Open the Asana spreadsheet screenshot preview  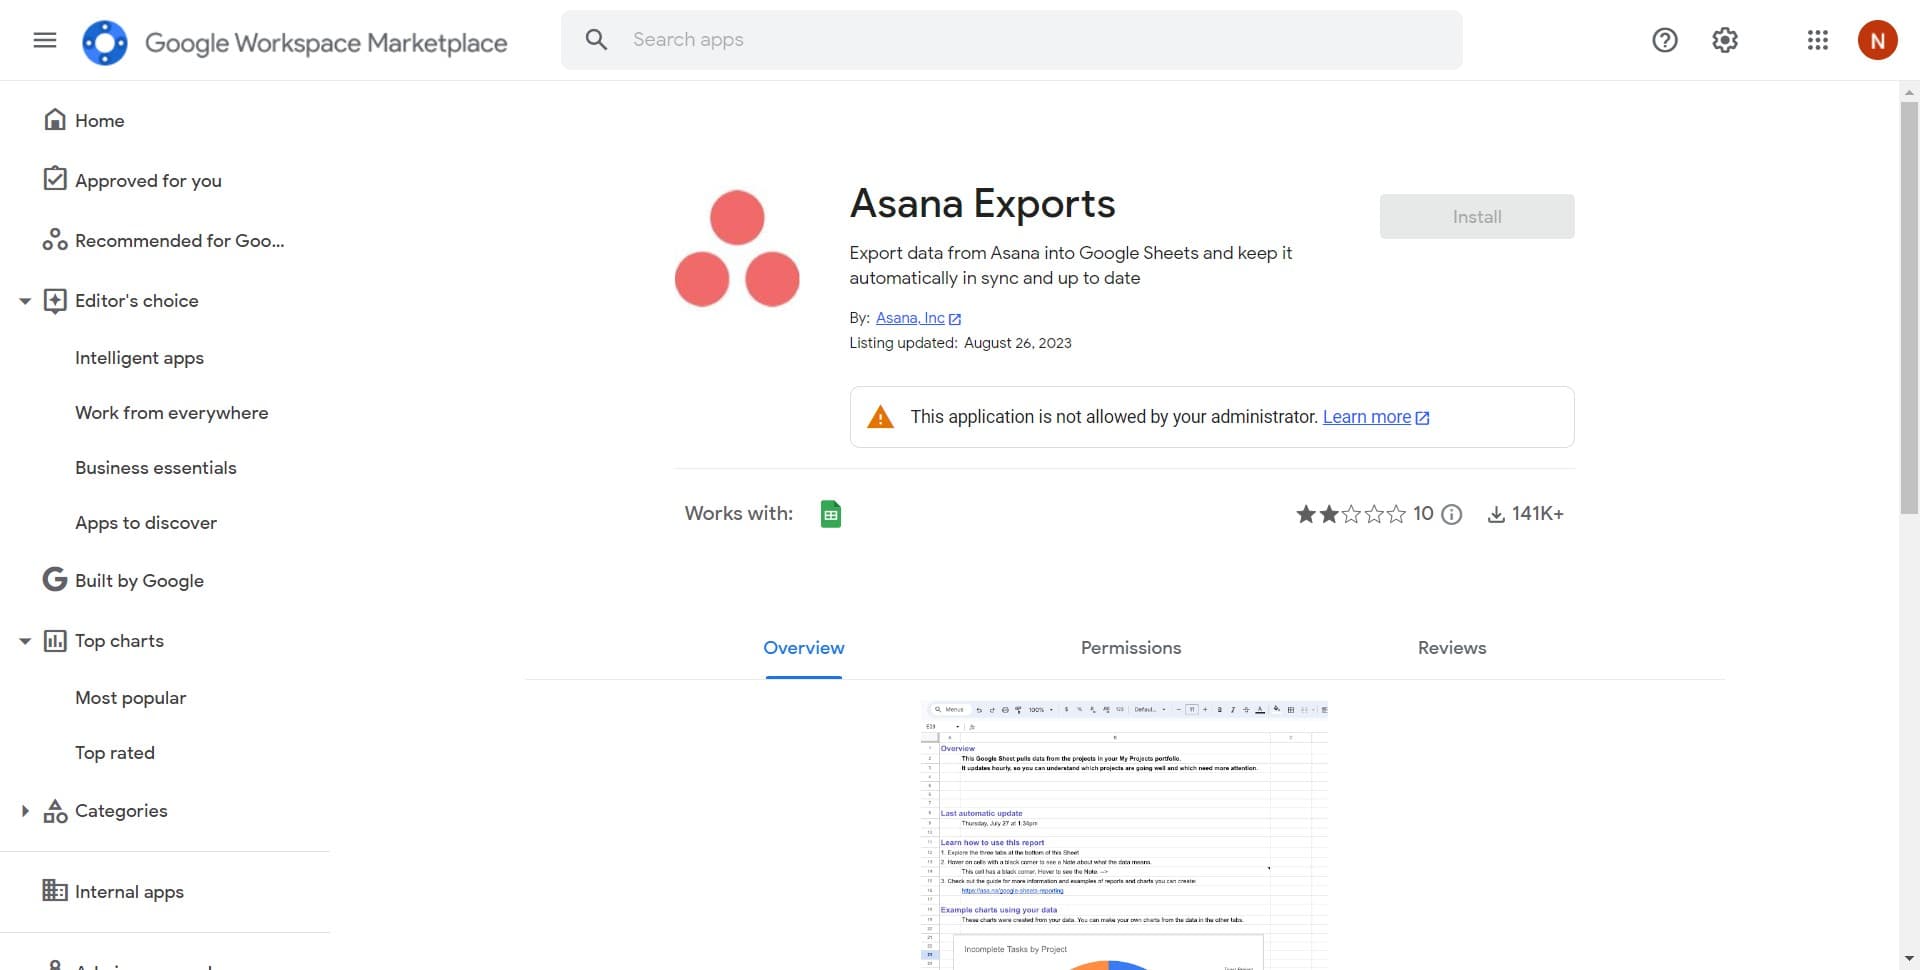coord(1124,835)
